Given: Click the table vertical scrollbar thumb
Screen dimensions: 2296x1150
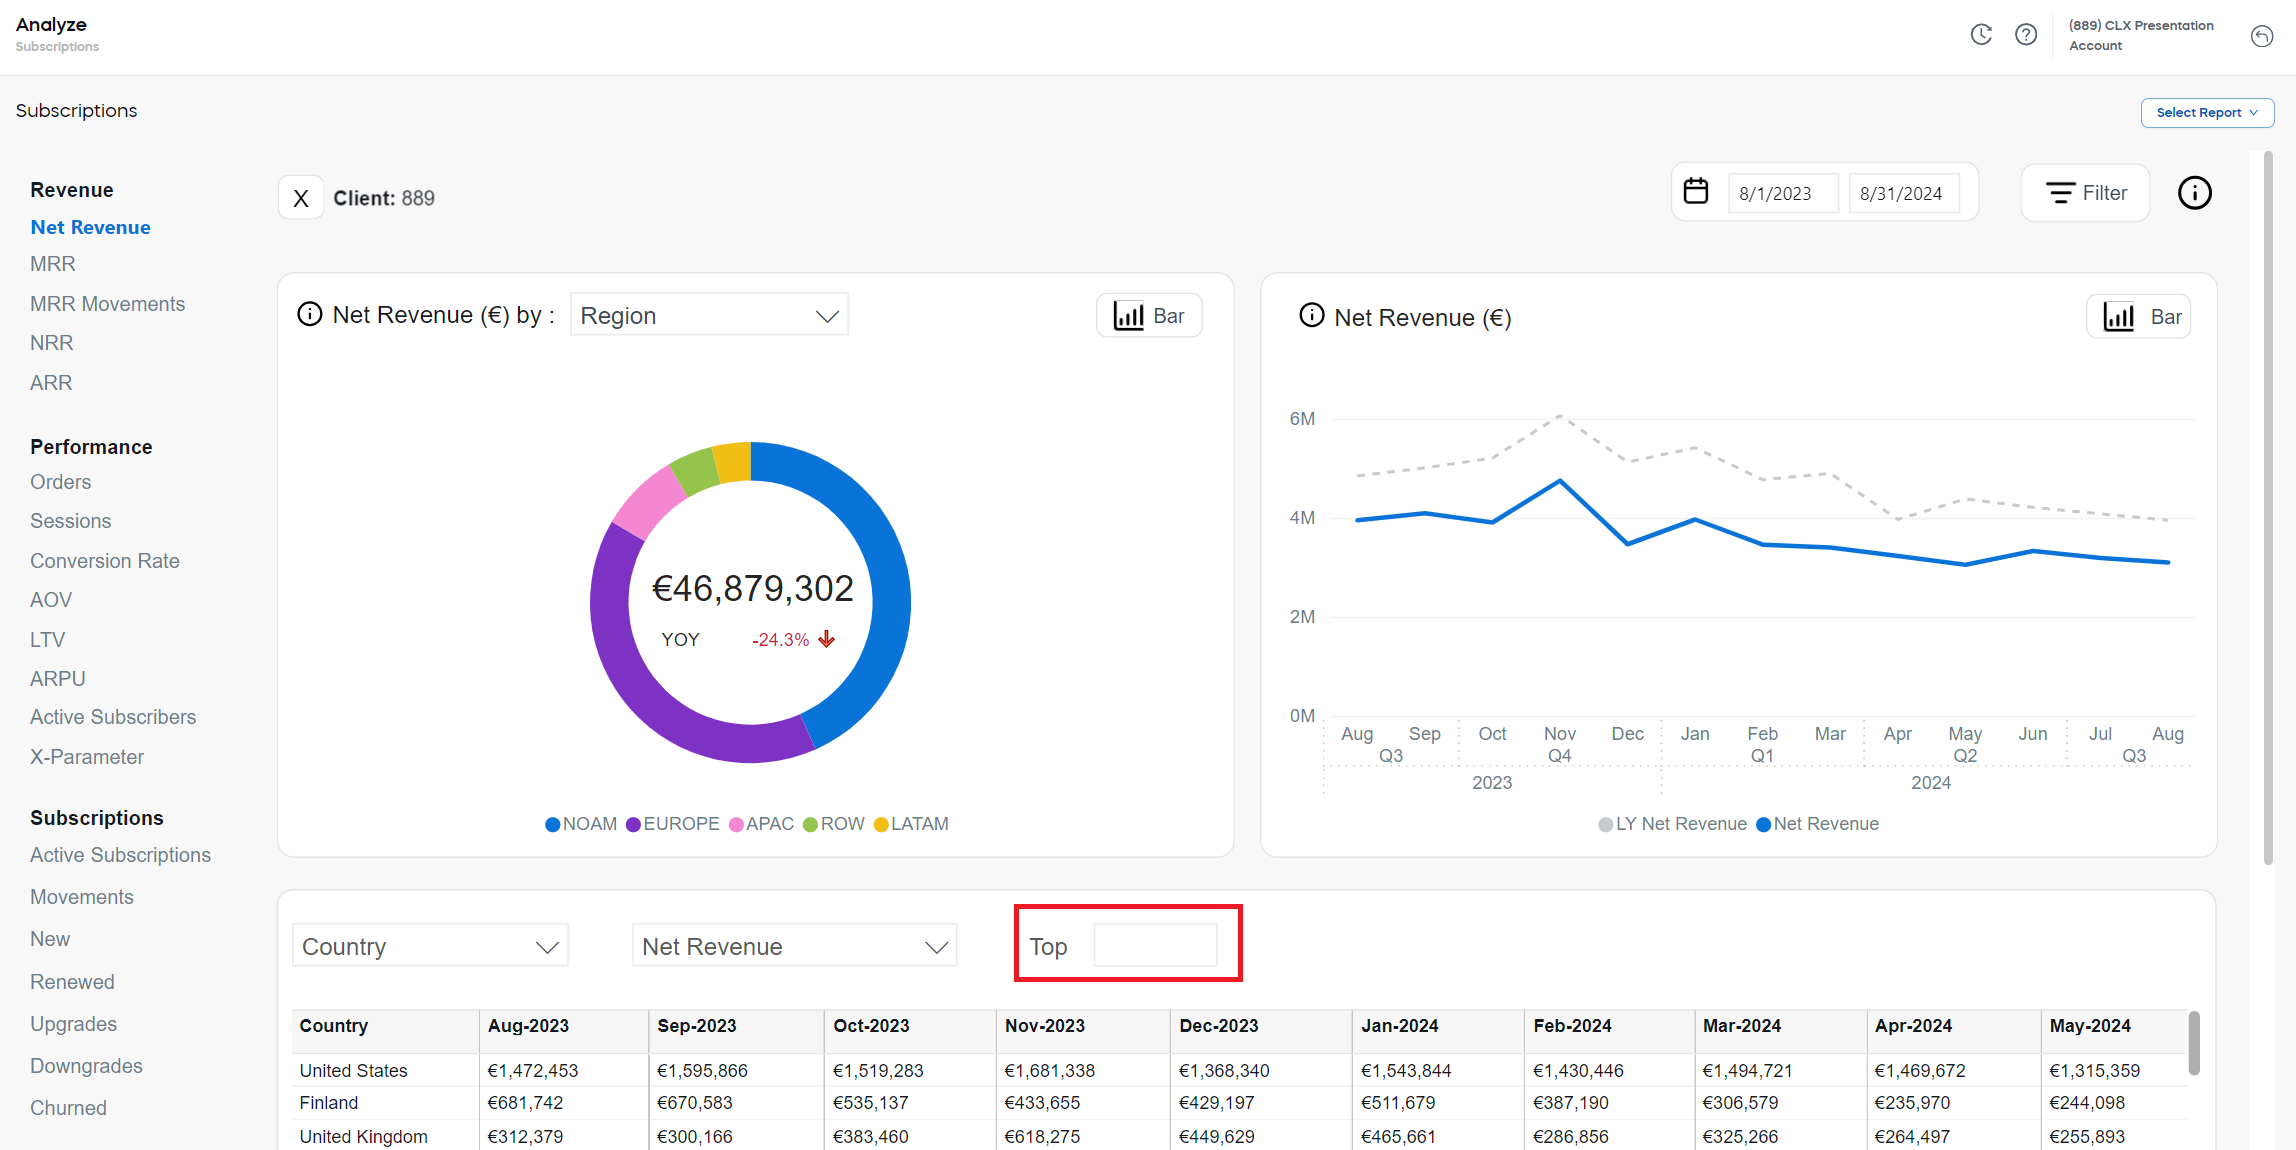Looking at the screenshot, I should [x=2193, y=1042].
